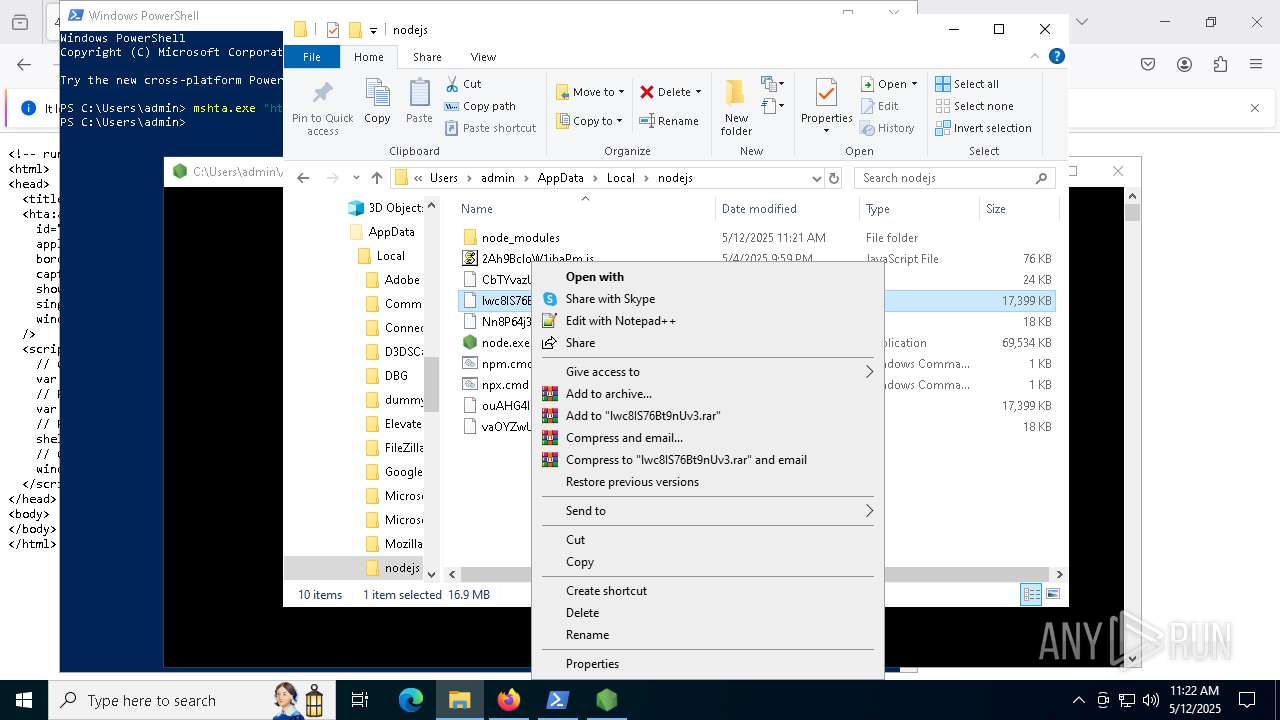
Task: Expand Send to submenu
Action: coord(868,511)
